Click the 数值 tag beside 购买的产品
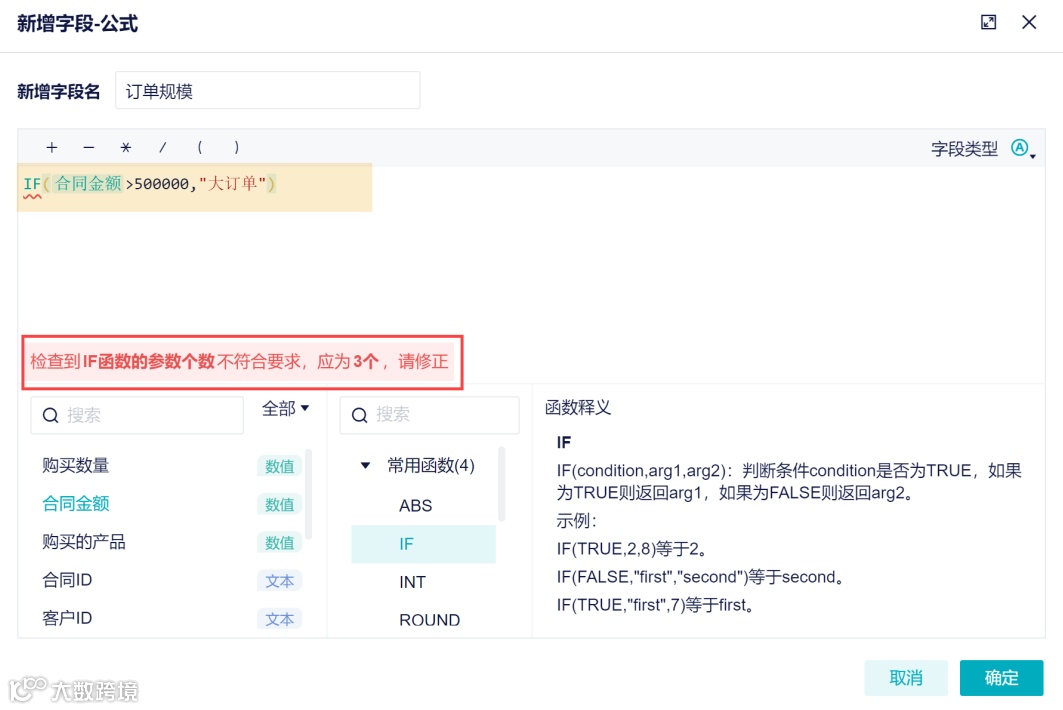1063x710 pixels. coord(280,543)
